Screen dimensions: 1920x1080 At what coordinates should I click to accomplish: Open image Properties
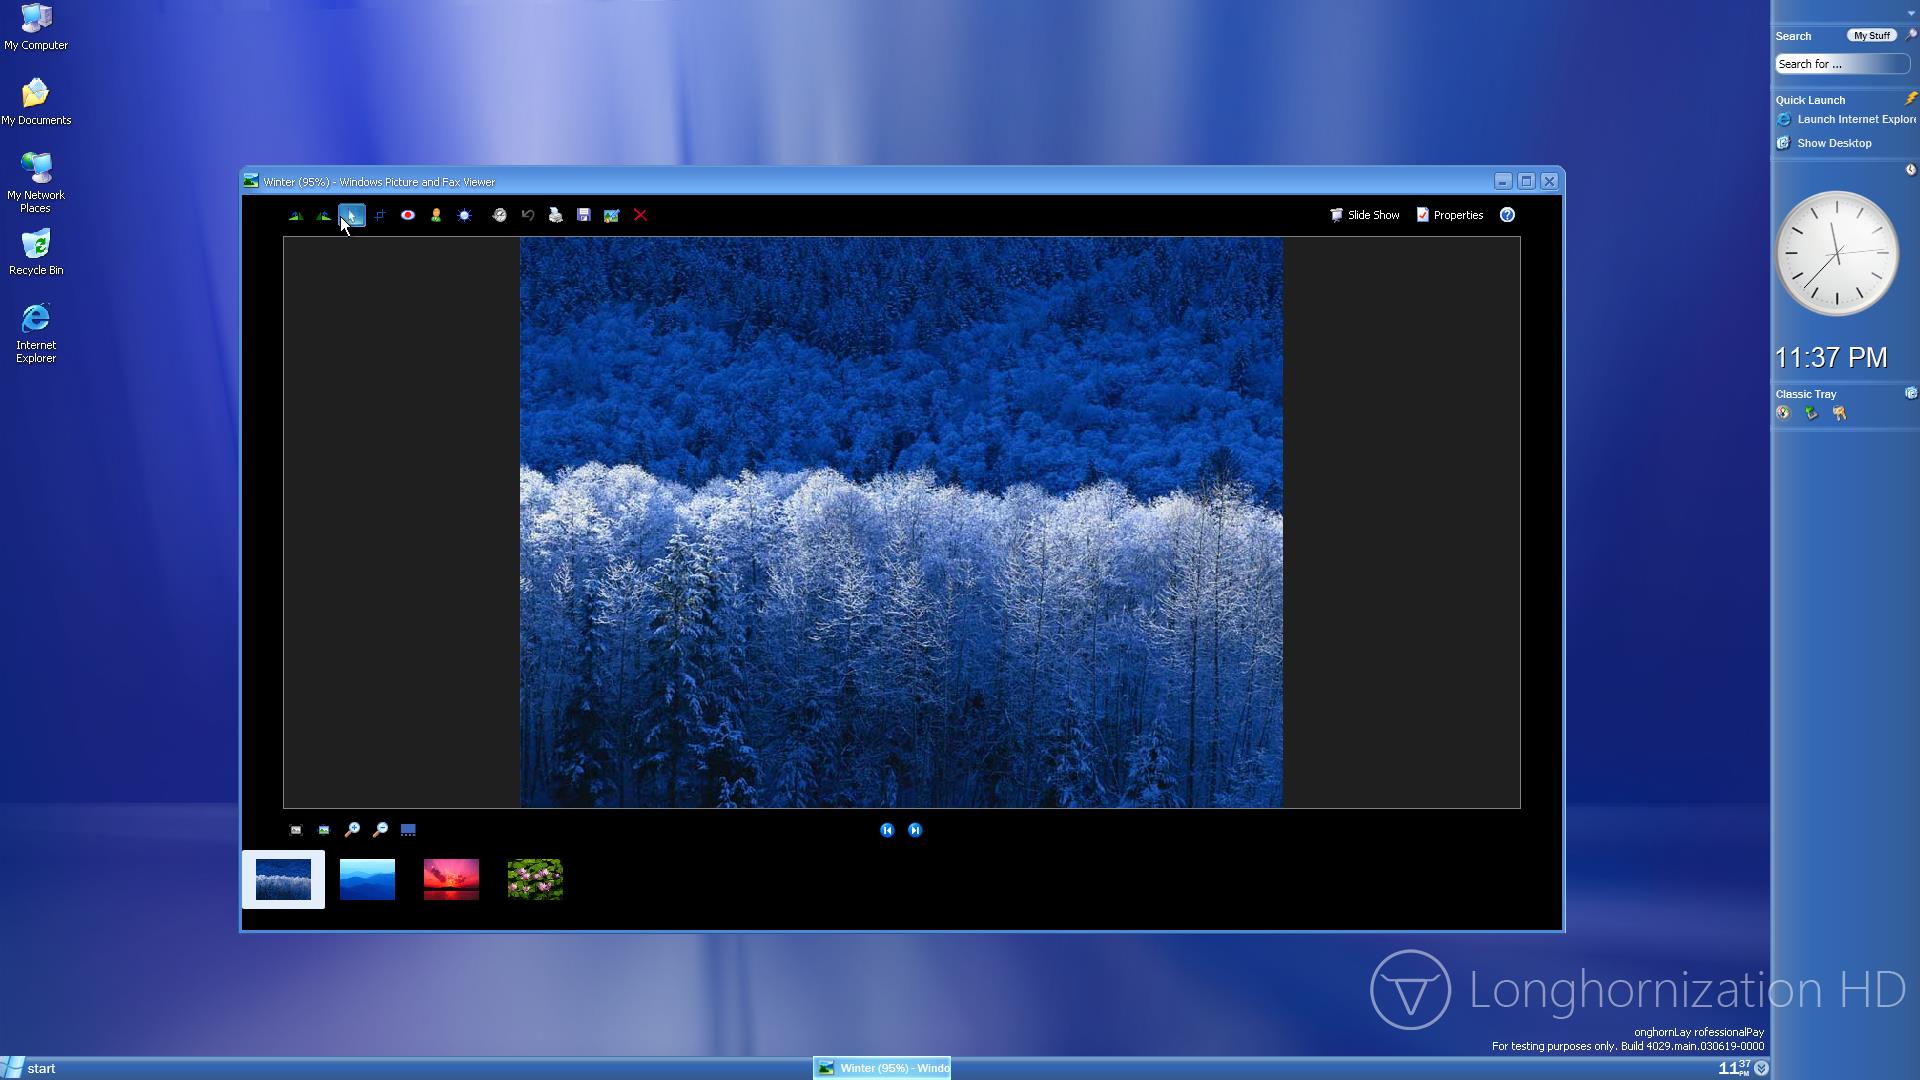tap(1450, 215)
